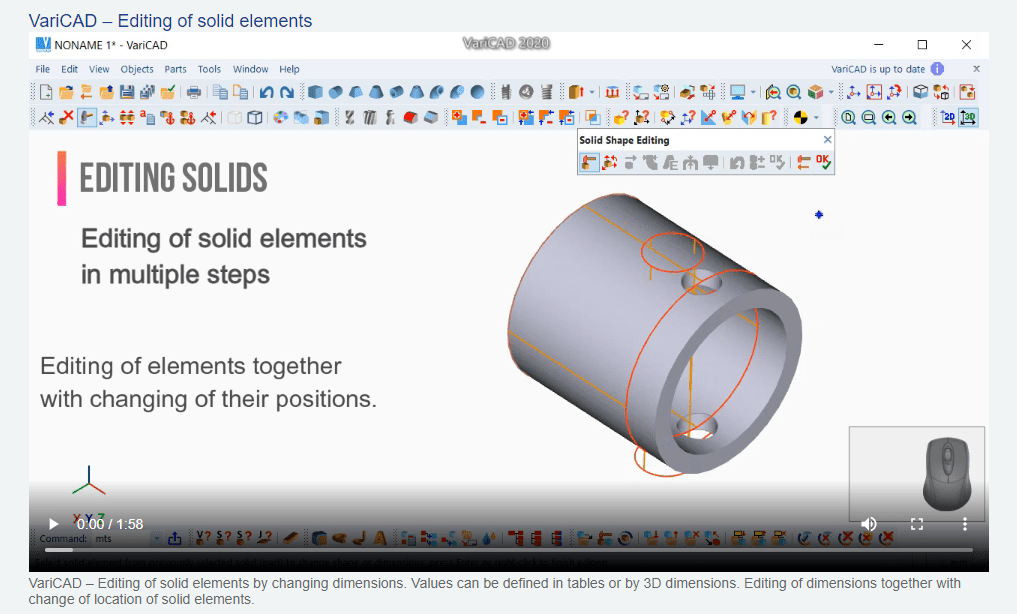Click the red X delete solids icon
1017x614 pixels.
tap(66, 117)
